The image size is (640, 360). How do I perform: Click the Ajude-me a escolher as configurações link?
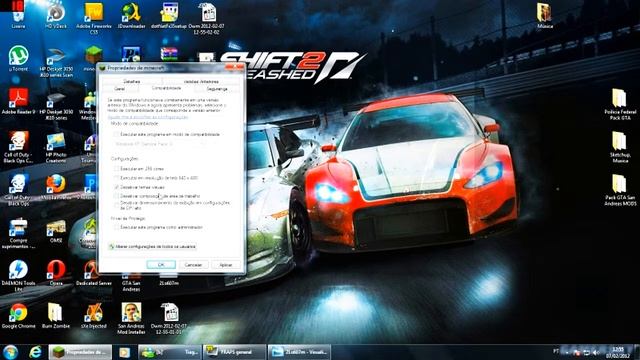148,117
